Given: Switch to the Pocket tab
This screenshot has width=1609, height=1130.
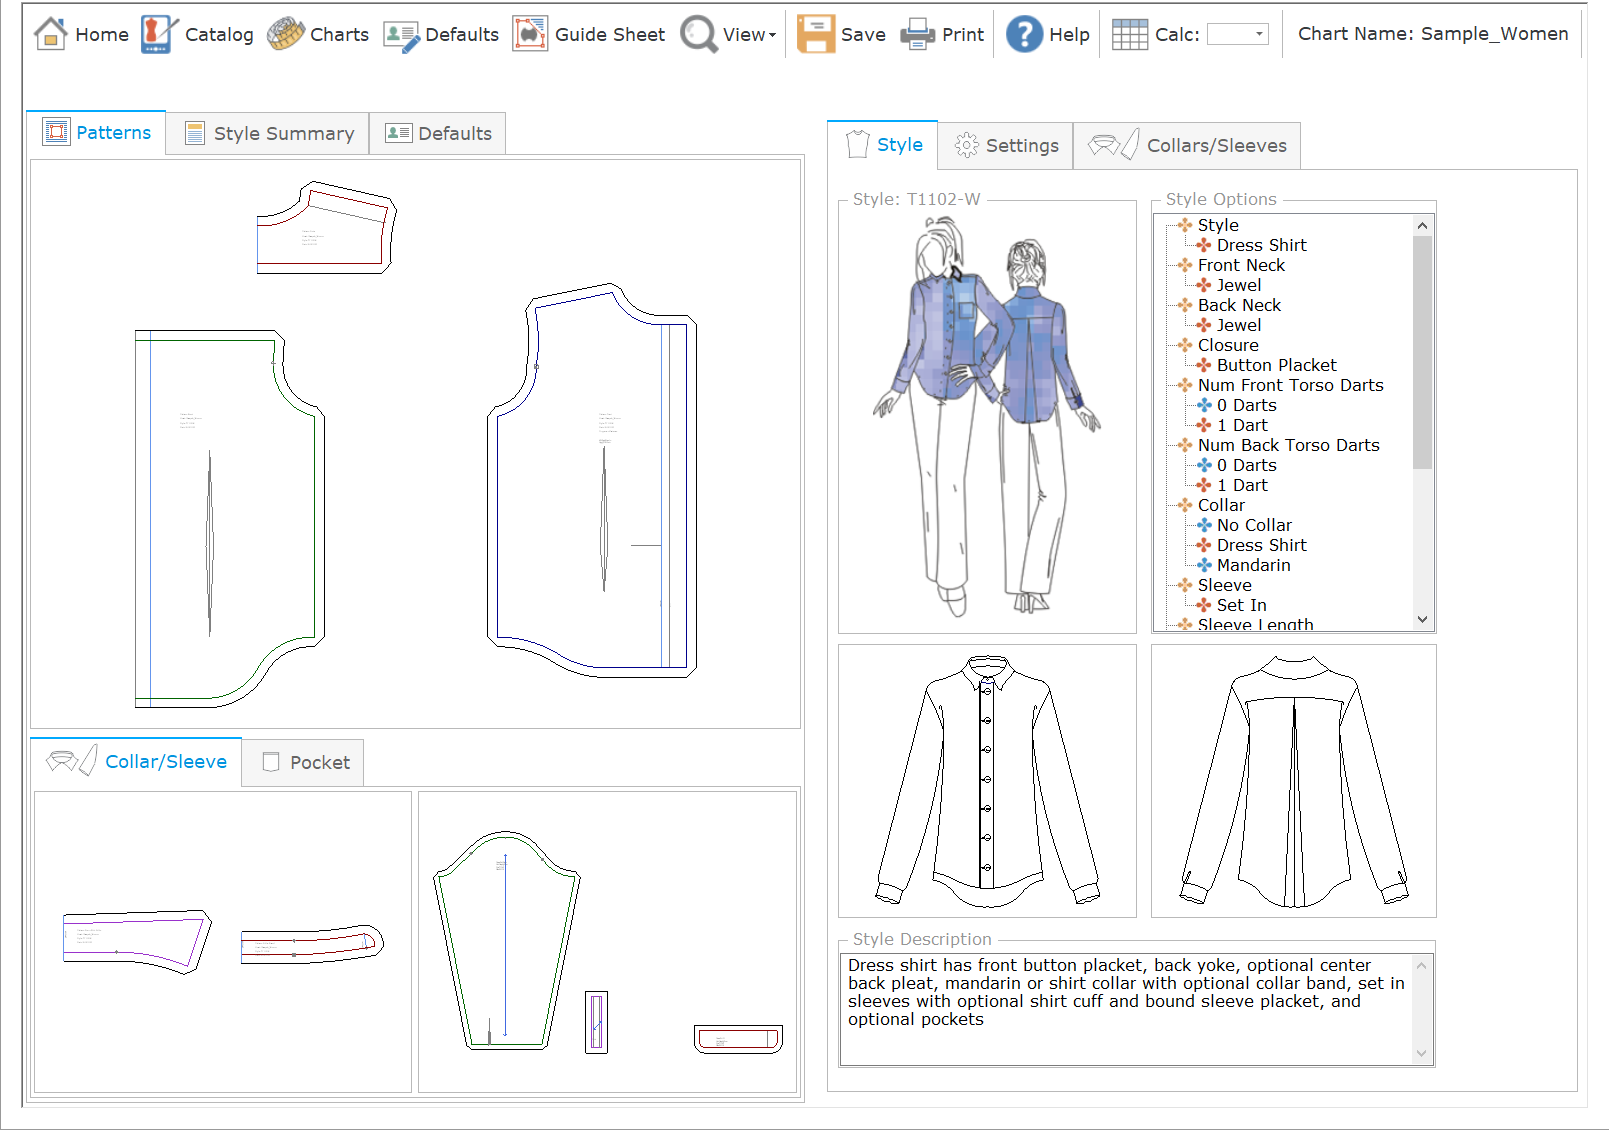Looking at the screenshot, I should (304, 763).
